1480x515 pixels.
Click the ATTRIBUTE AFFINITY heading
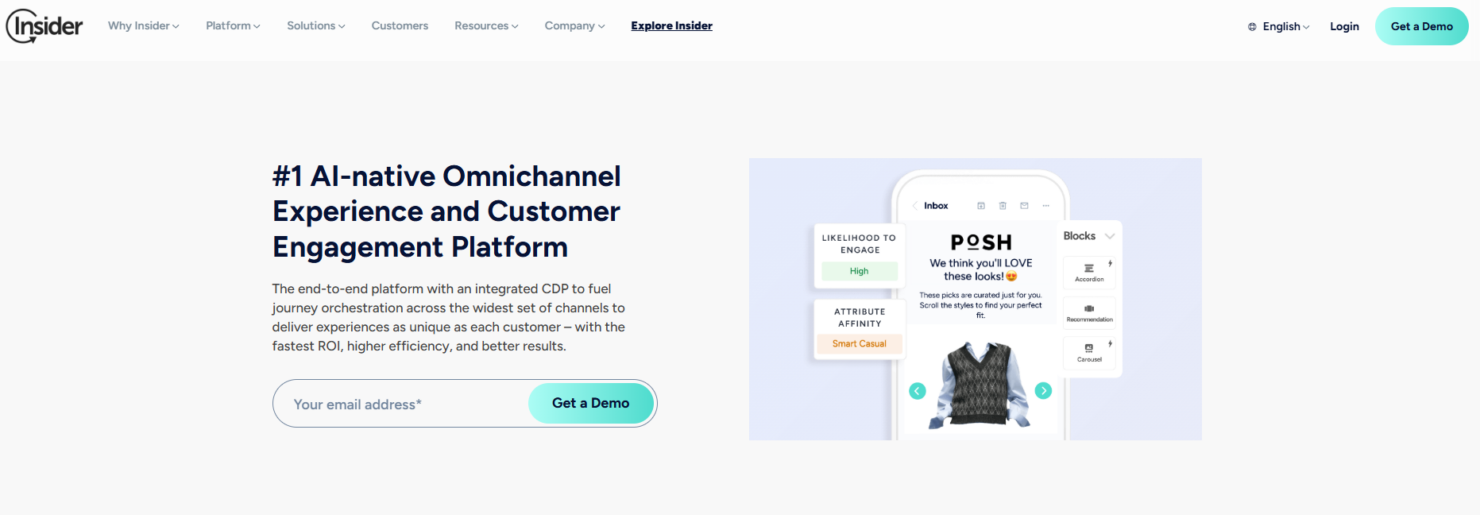[x=859, y=317]
